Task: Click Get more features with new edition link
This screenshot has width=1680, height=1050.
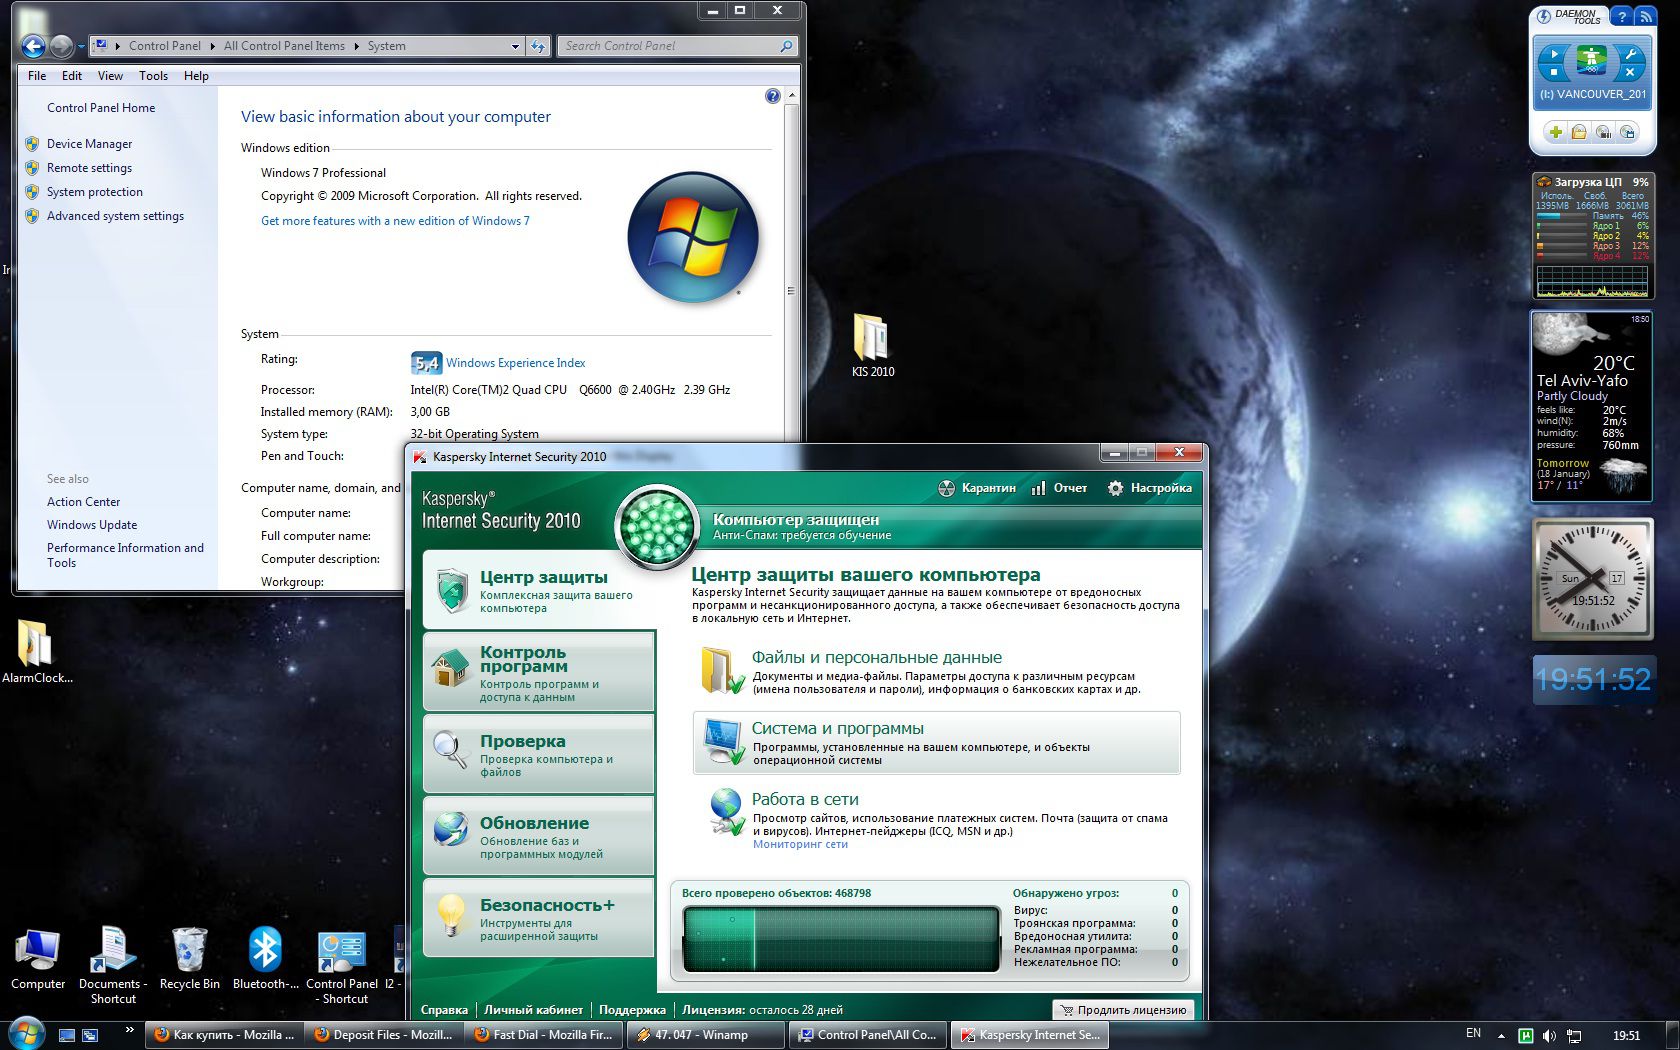Action: click(395, 221)
